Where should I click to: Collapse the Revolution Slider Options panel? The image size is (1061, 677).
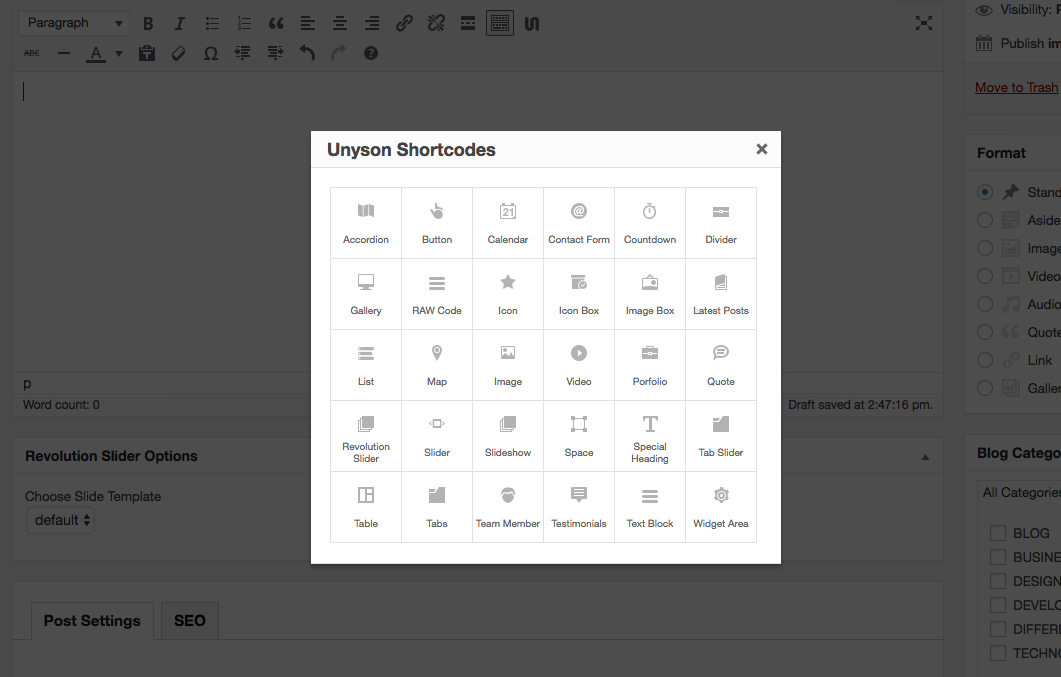[x=925, y=457]
